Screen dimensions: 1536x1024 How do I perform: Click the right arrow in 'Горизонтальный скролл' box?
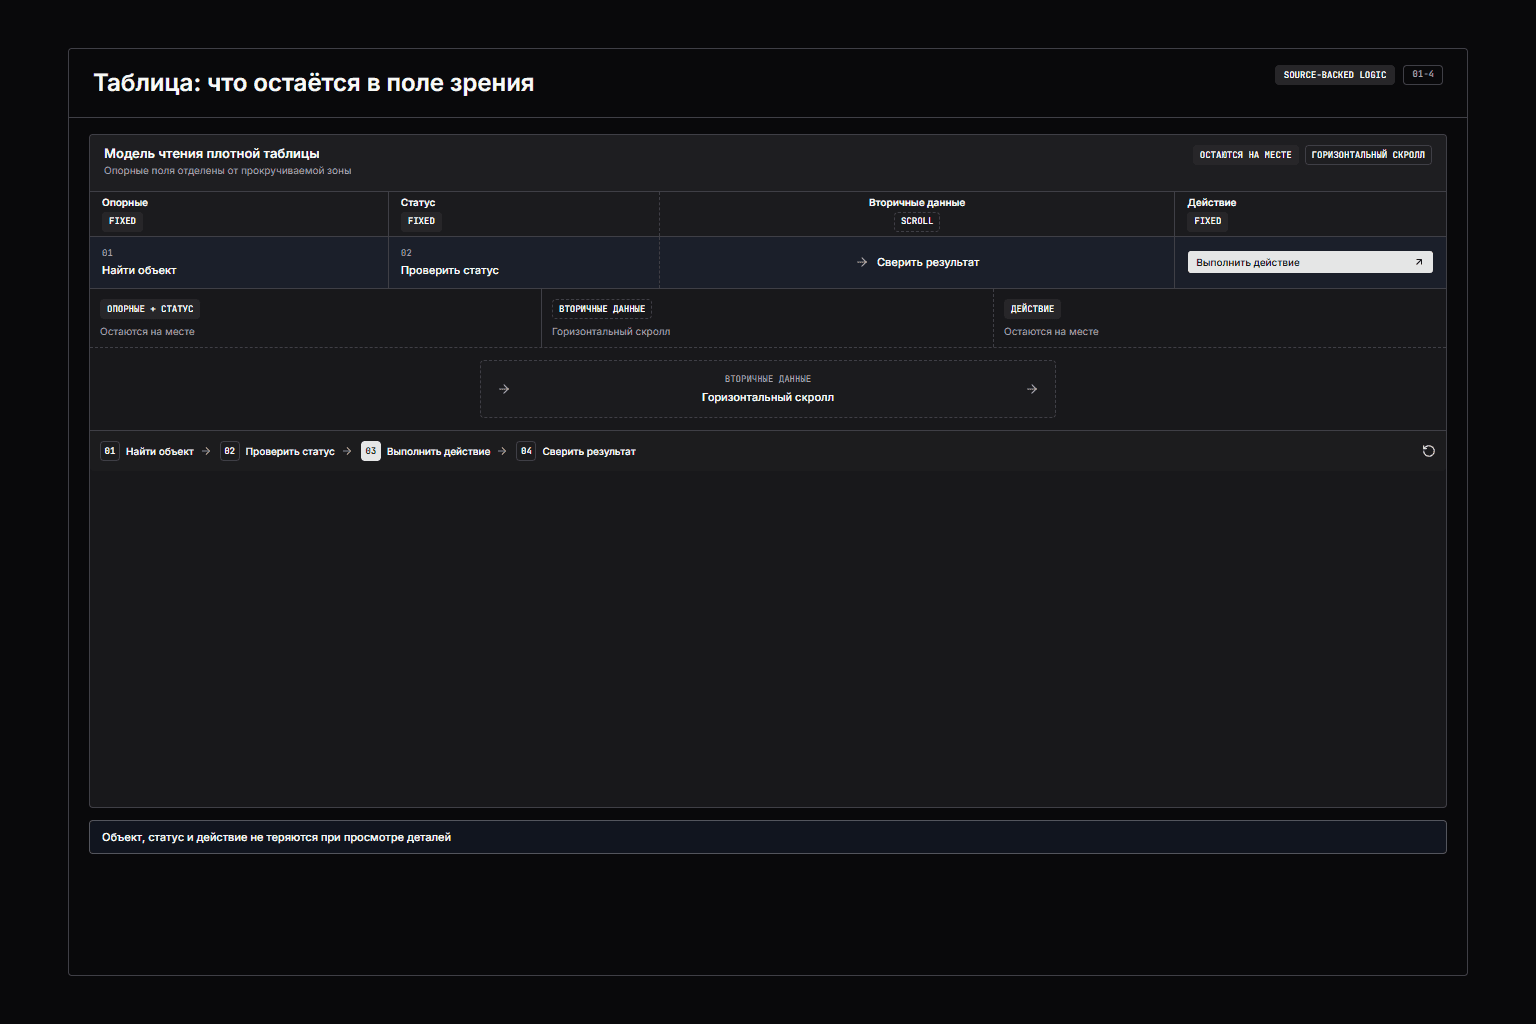1032,389
